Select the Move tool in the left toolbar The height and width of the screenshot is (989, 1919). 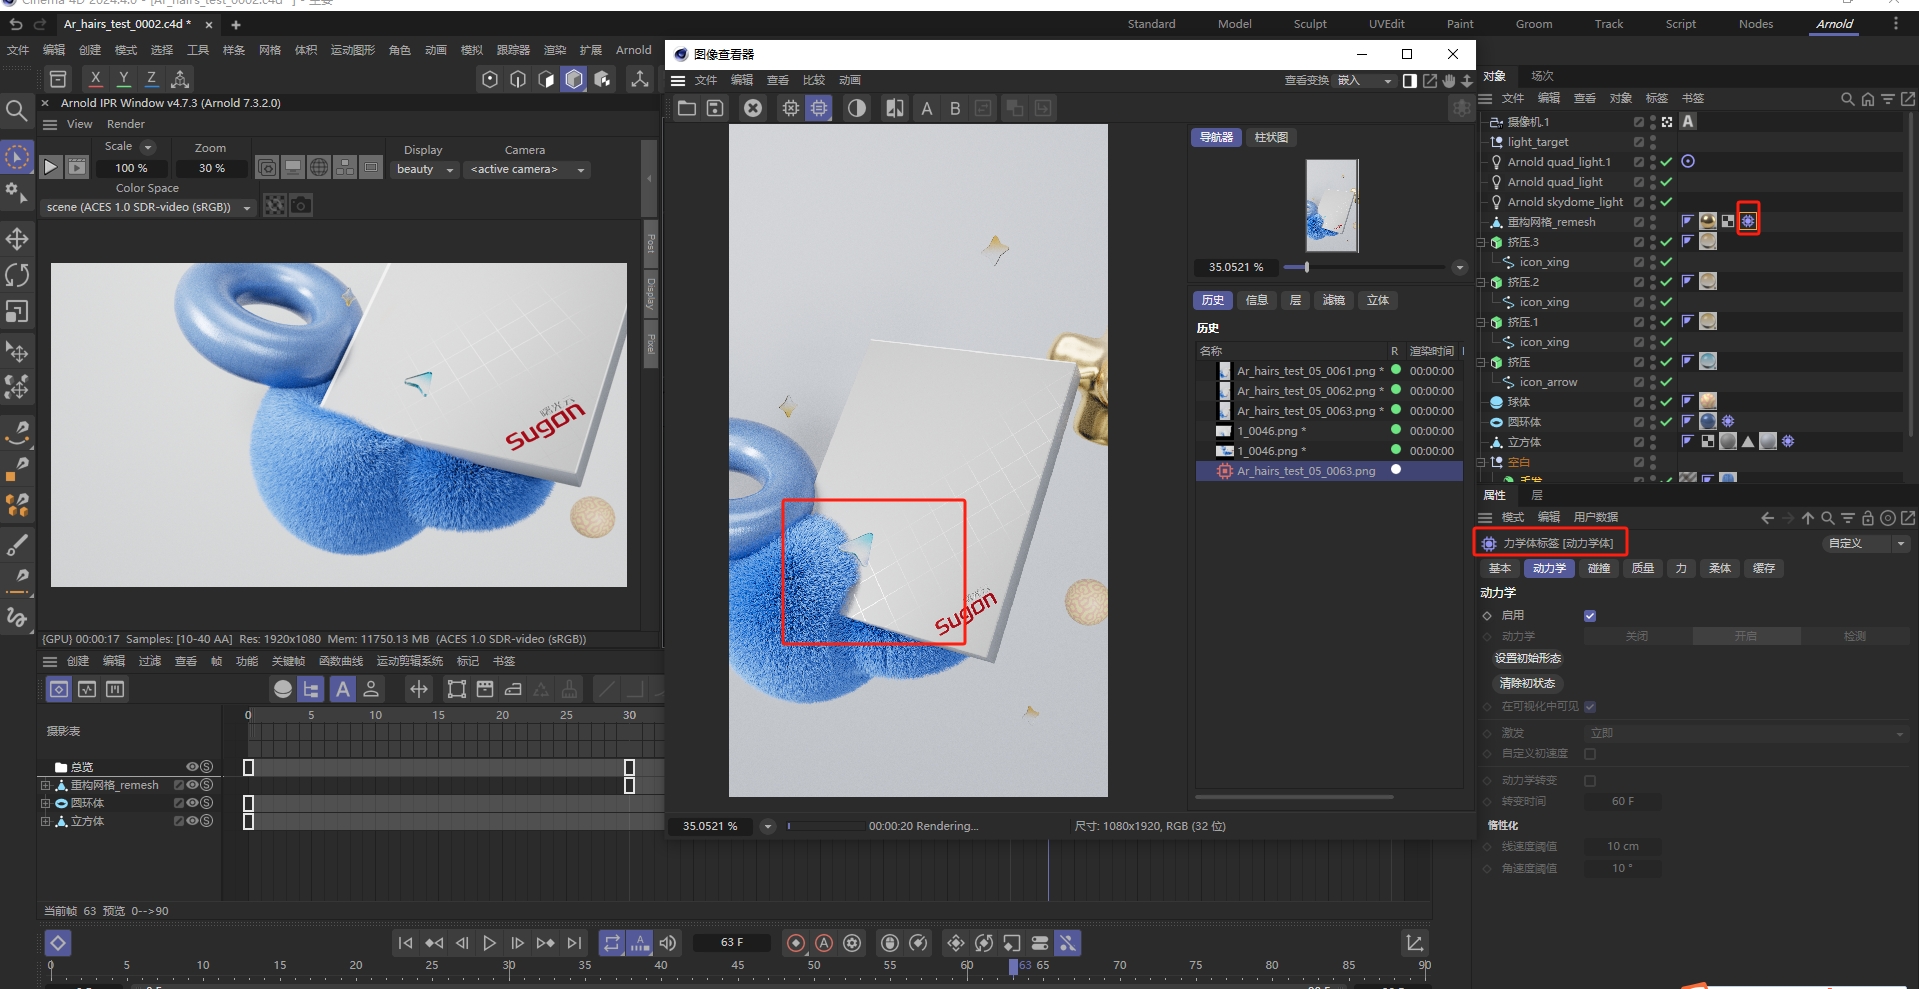17,239
